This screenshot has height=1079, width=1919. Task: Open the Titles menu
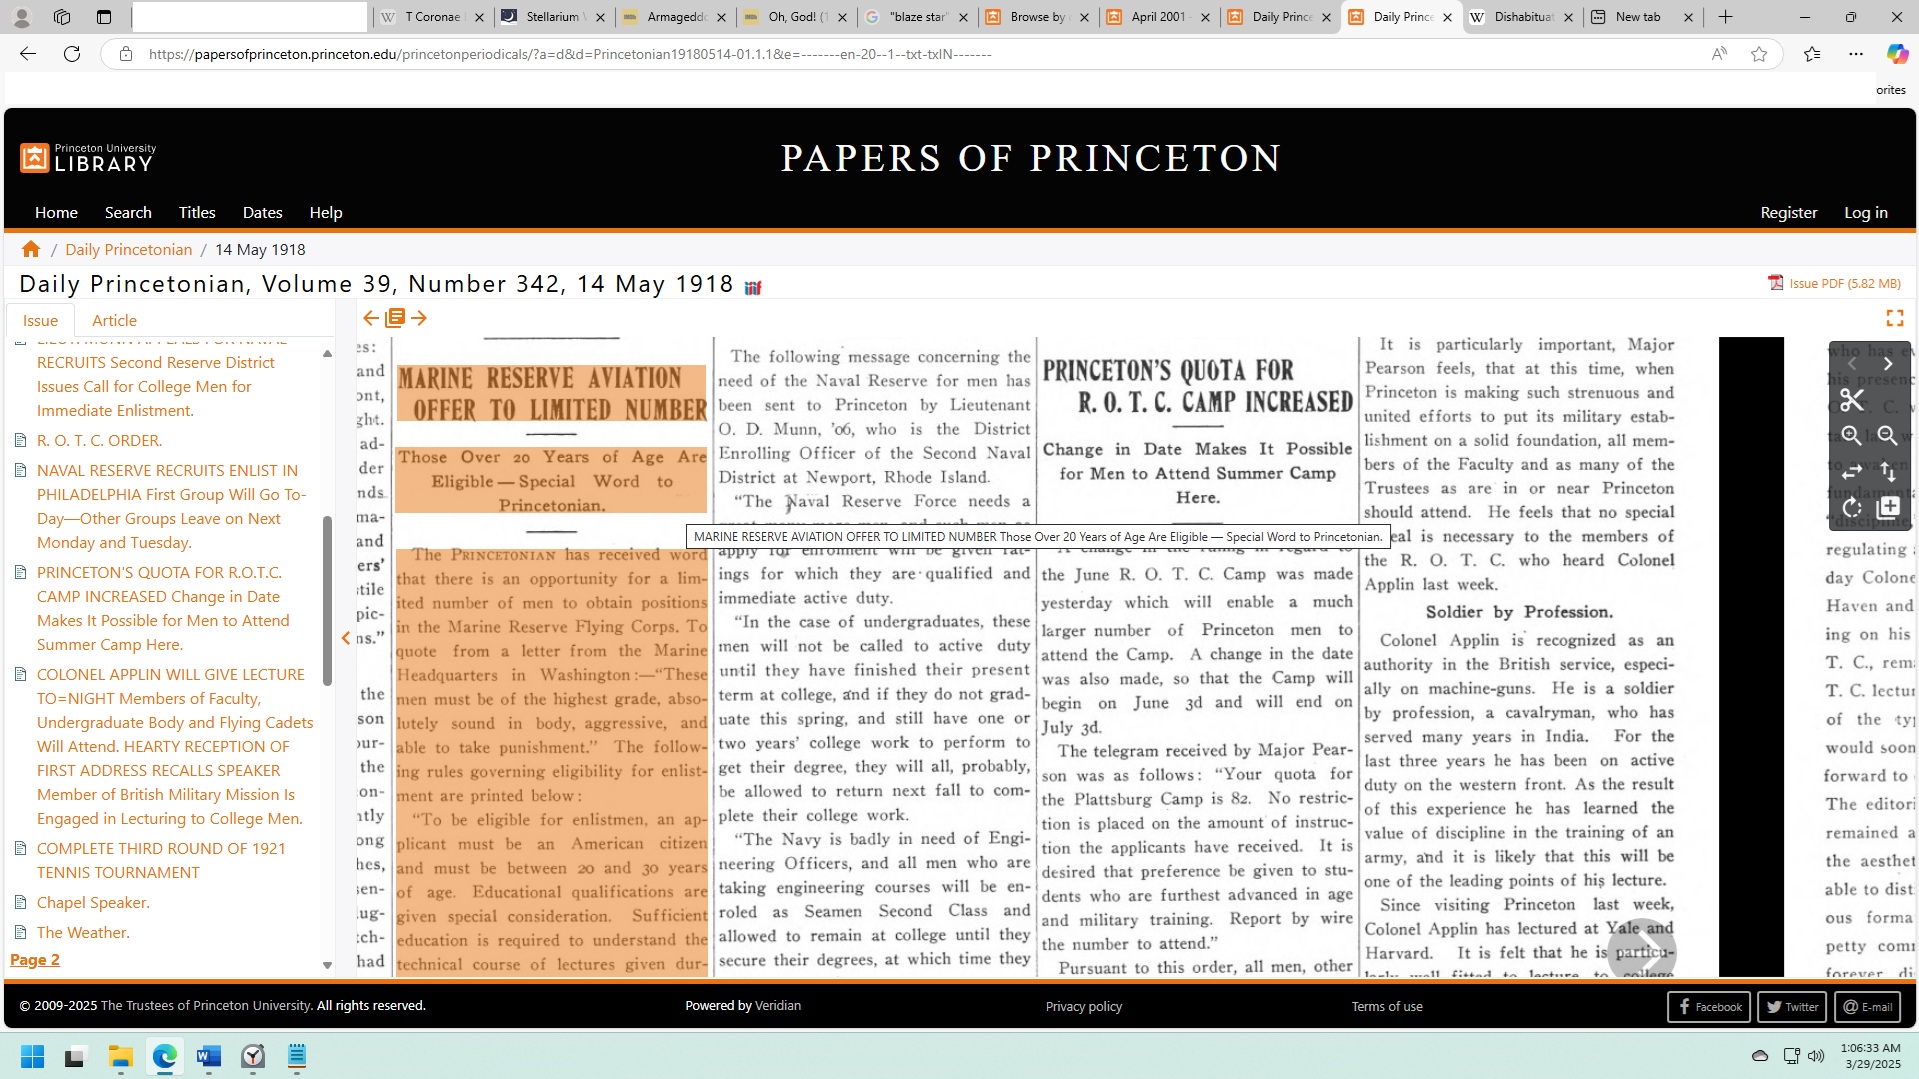pyautogui.click(x=197, y=212)
